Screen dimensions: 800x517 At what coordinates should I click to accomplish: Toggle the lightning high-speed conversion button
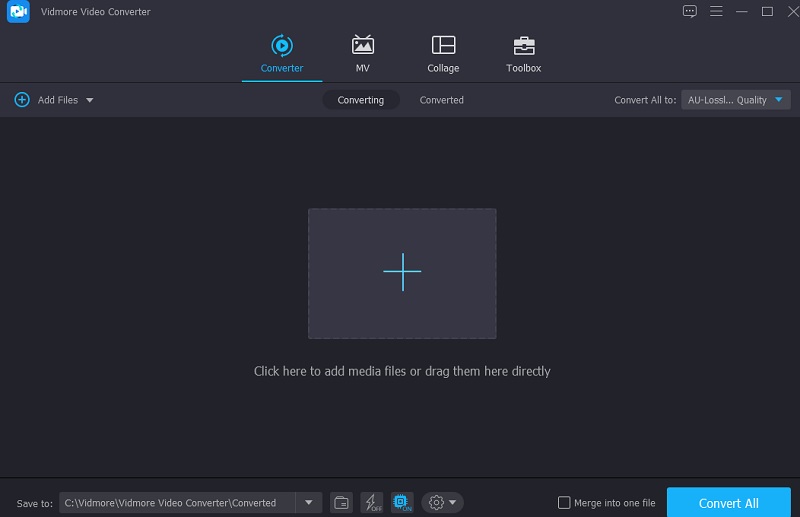371,503
